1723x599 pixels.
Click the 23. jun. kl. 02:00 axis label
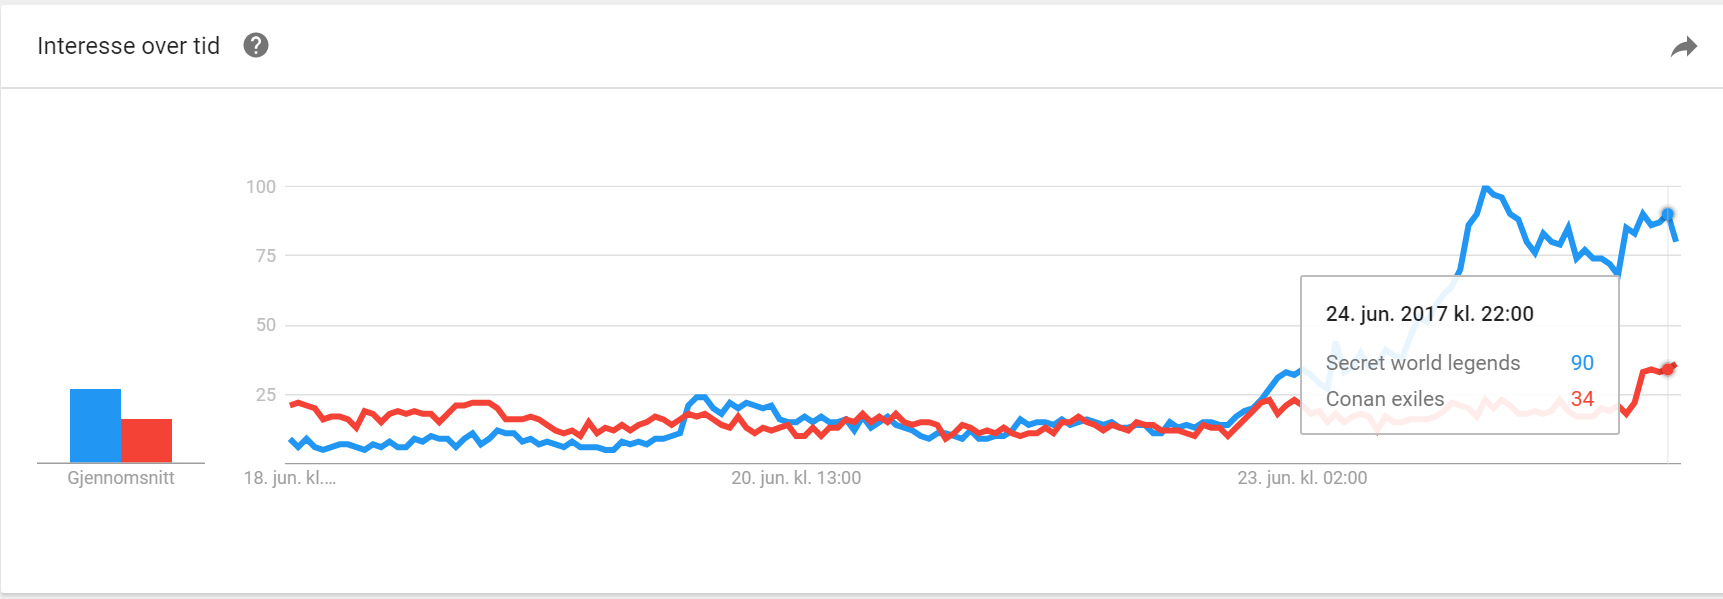pos(1302,478)
